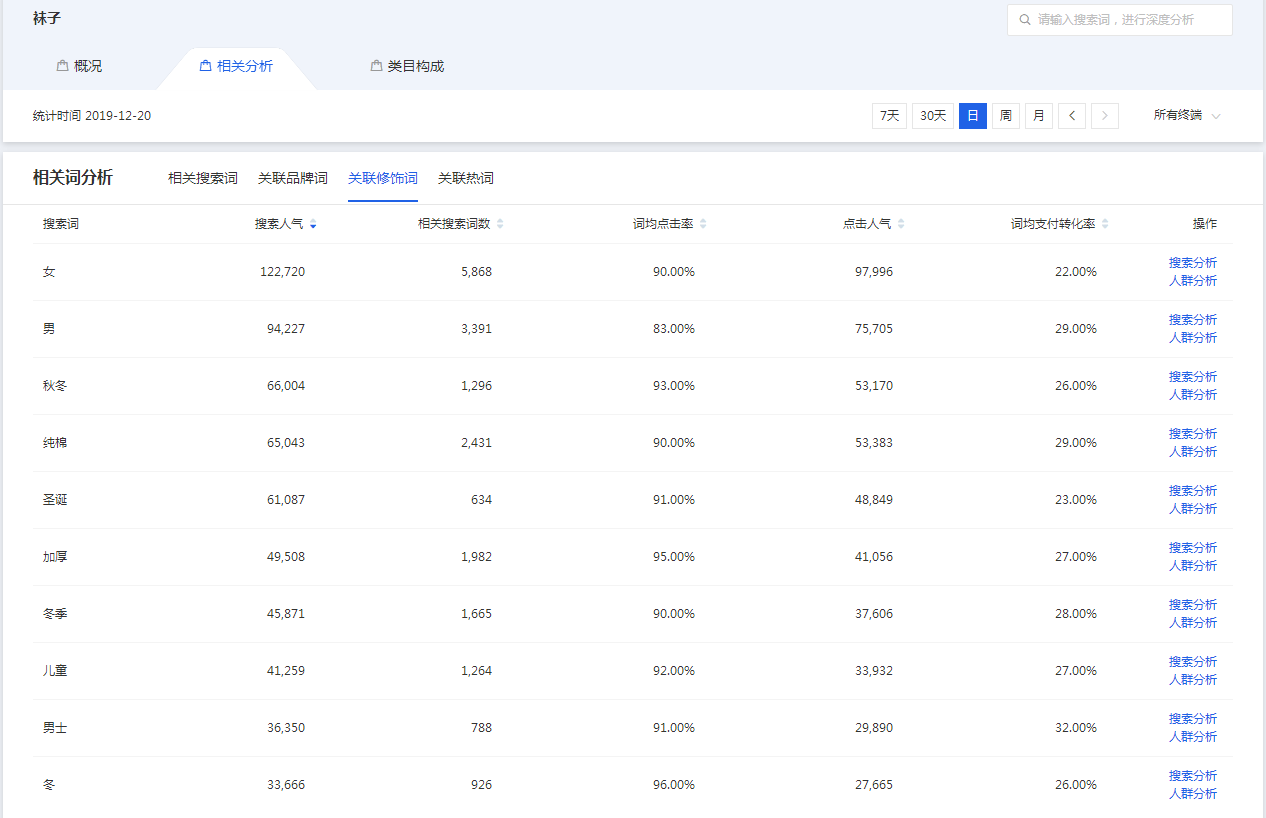The width and height of the screenshot is (1266, 818).
Task: Sort by 词均支付转化率 column arrows
Action: pos(1105,225)
